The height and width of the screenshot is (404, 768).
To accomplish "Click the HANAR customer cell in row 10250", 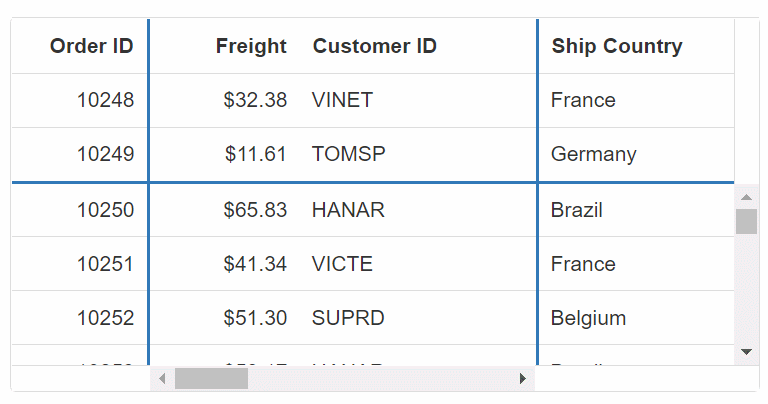I will coord(348,210).
